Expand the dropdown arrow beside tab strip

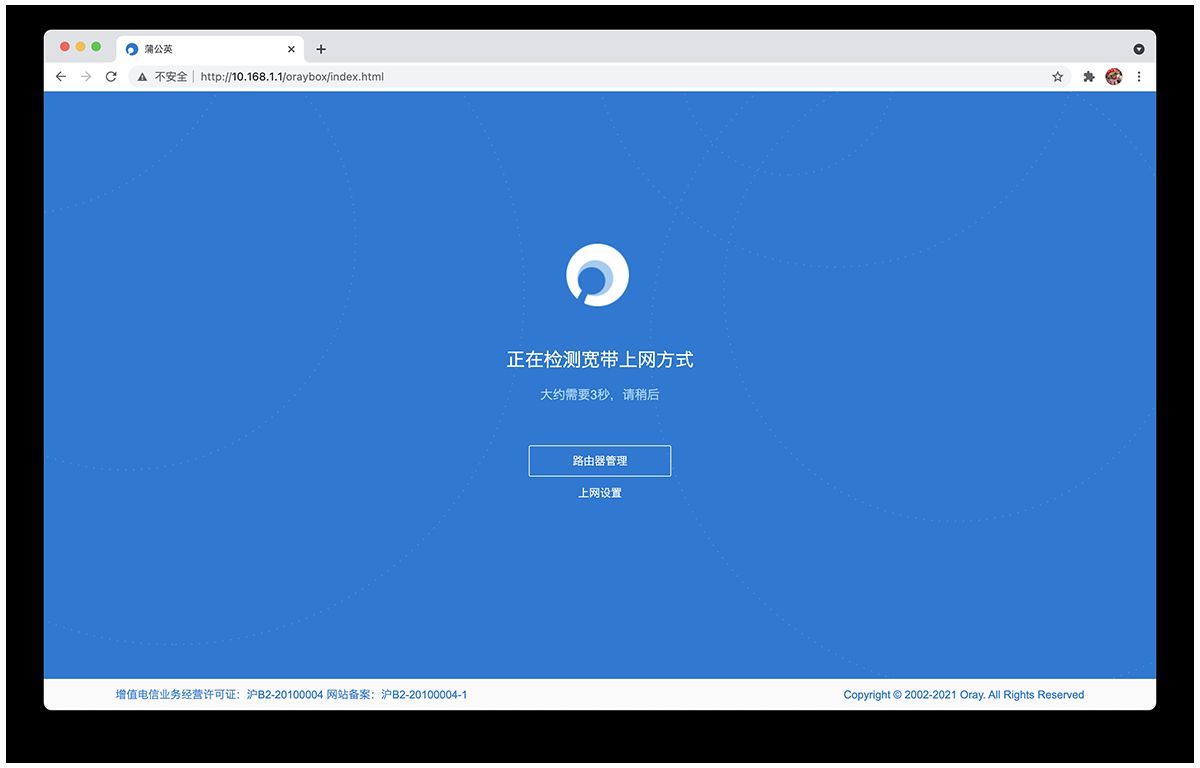[x=1138, y=49]
